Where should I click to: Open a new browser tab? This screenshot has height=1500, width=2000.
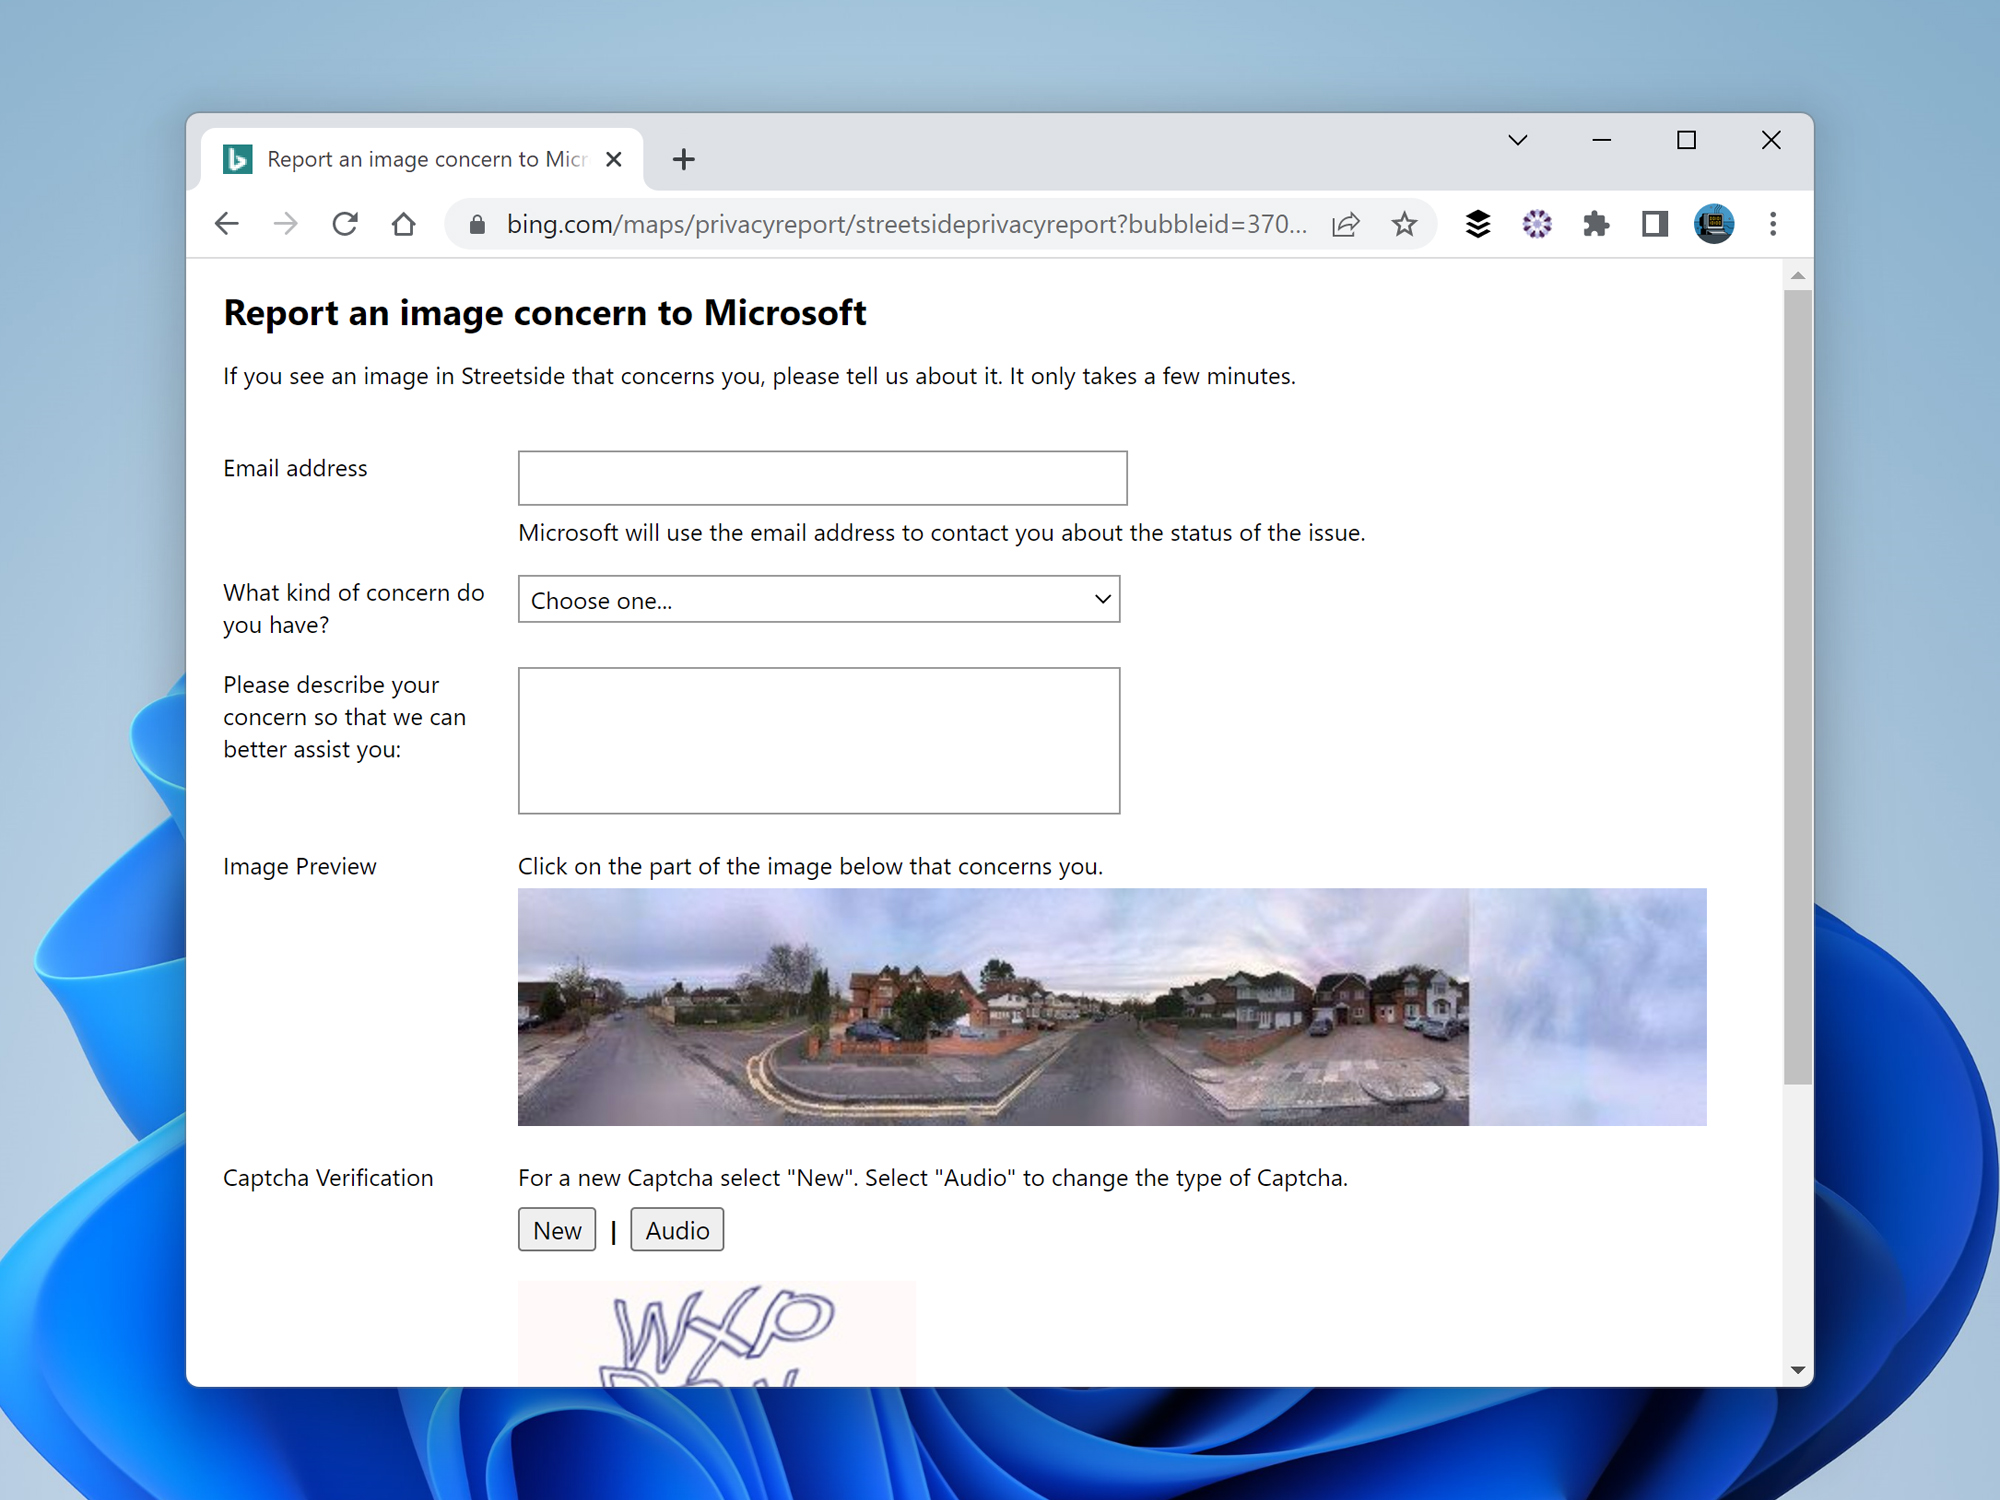point(683,159)
